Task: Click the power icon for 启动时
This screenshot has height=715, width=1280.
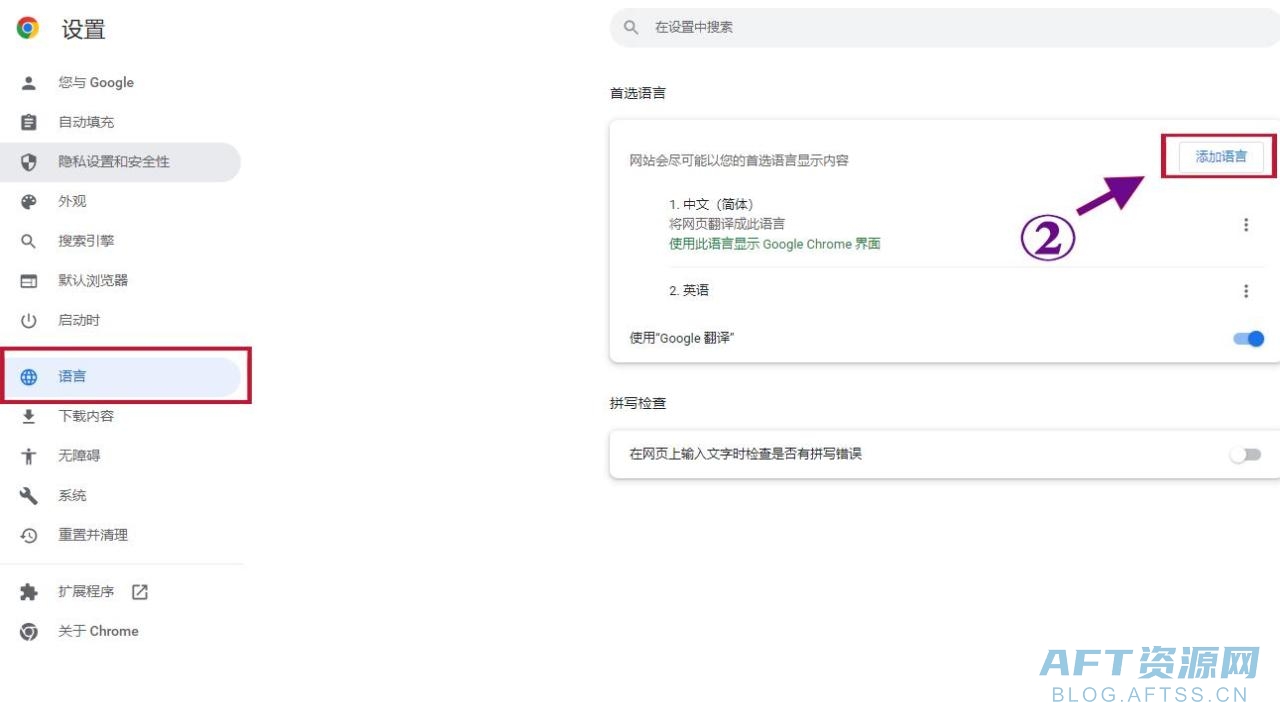Action: (29, 321)
